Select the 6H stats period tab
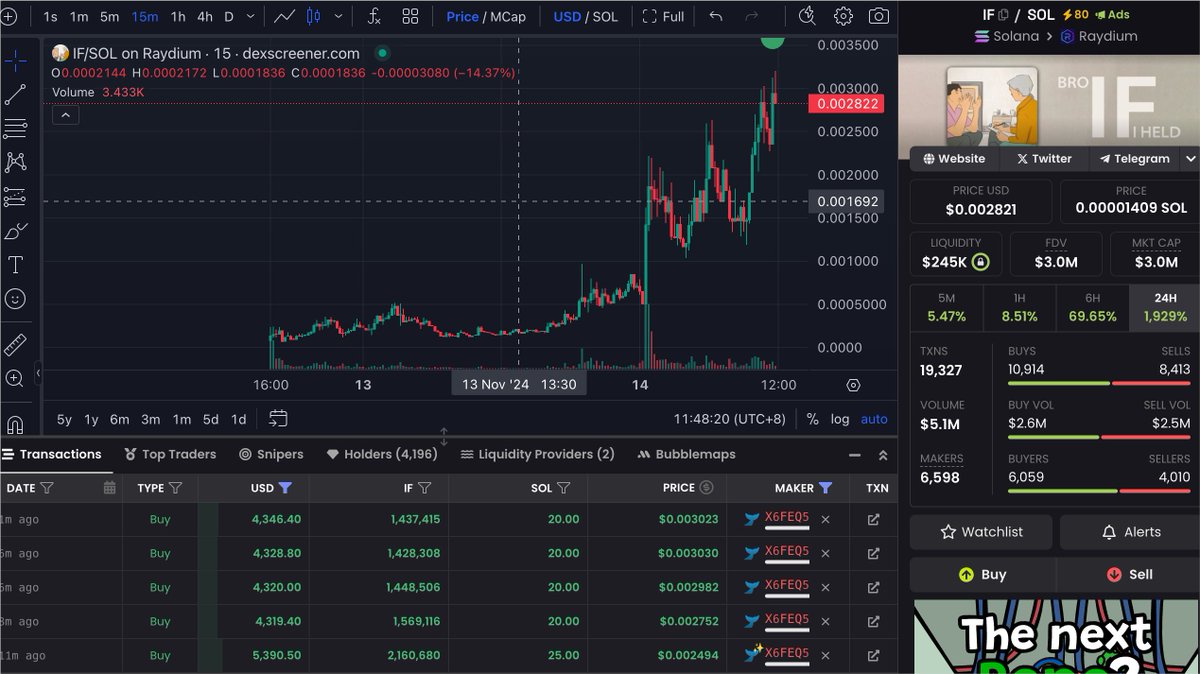 tap(1092, 307)
